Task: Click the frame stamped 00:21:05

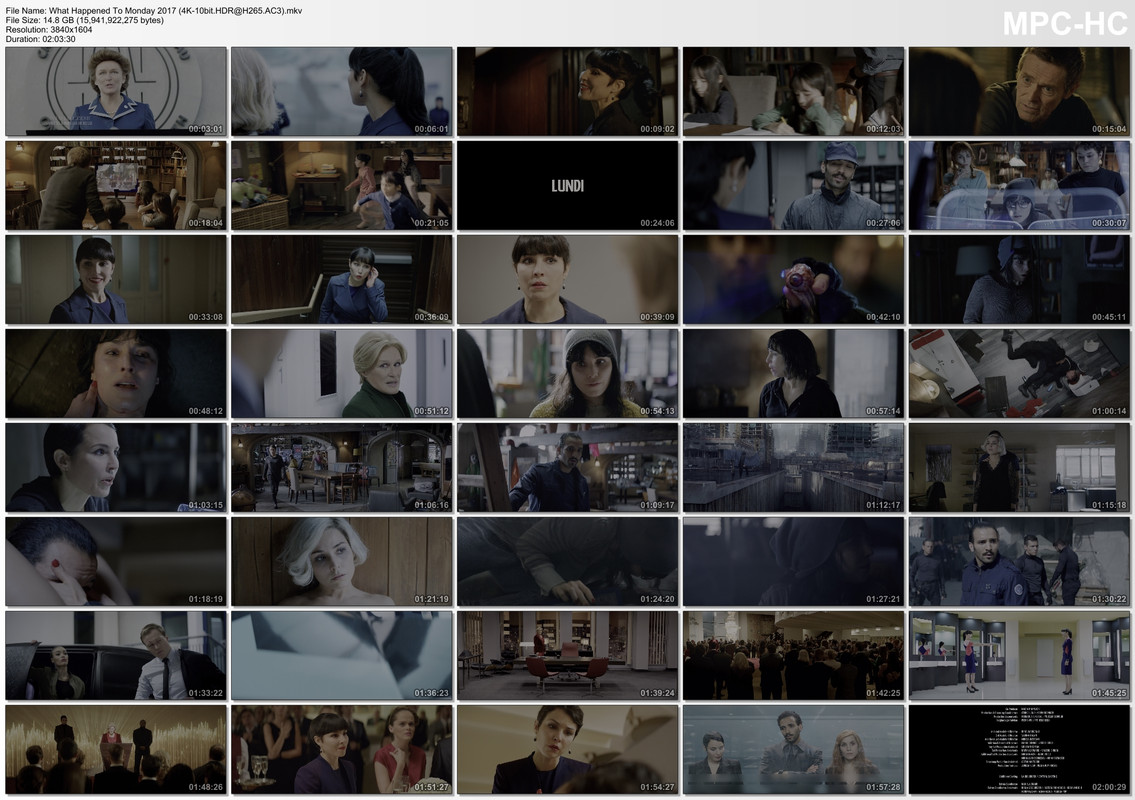Action: pyautogui.click(x=342, y=186)
